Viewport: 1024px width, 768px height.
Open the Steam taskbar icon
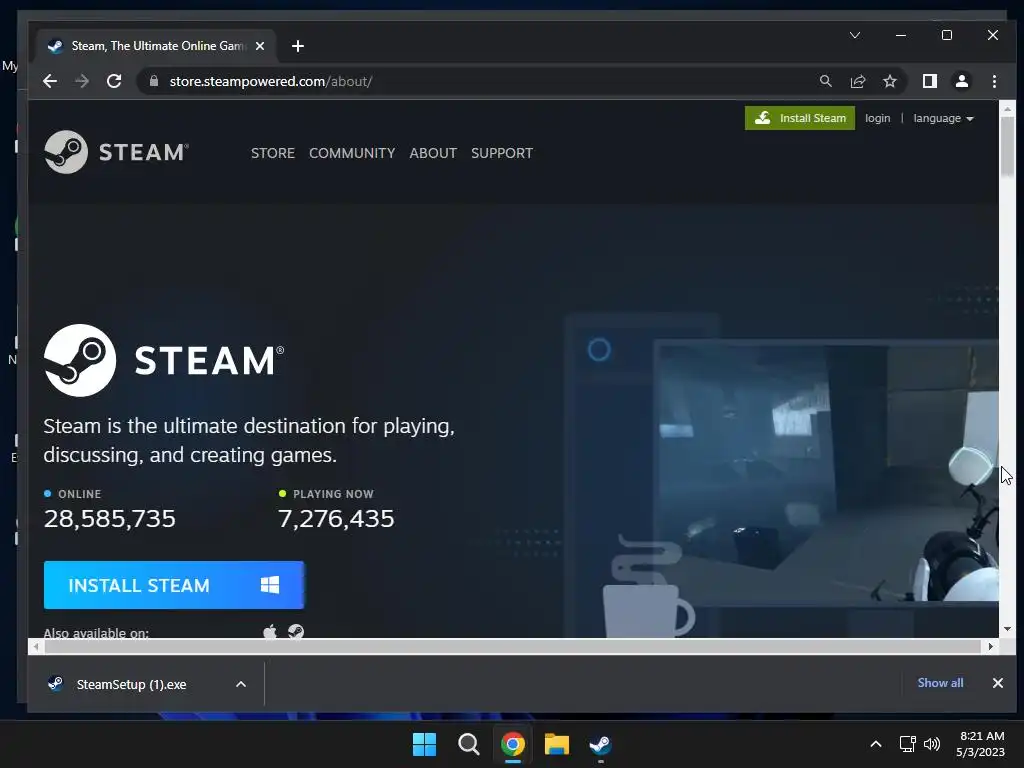(600, 744)
